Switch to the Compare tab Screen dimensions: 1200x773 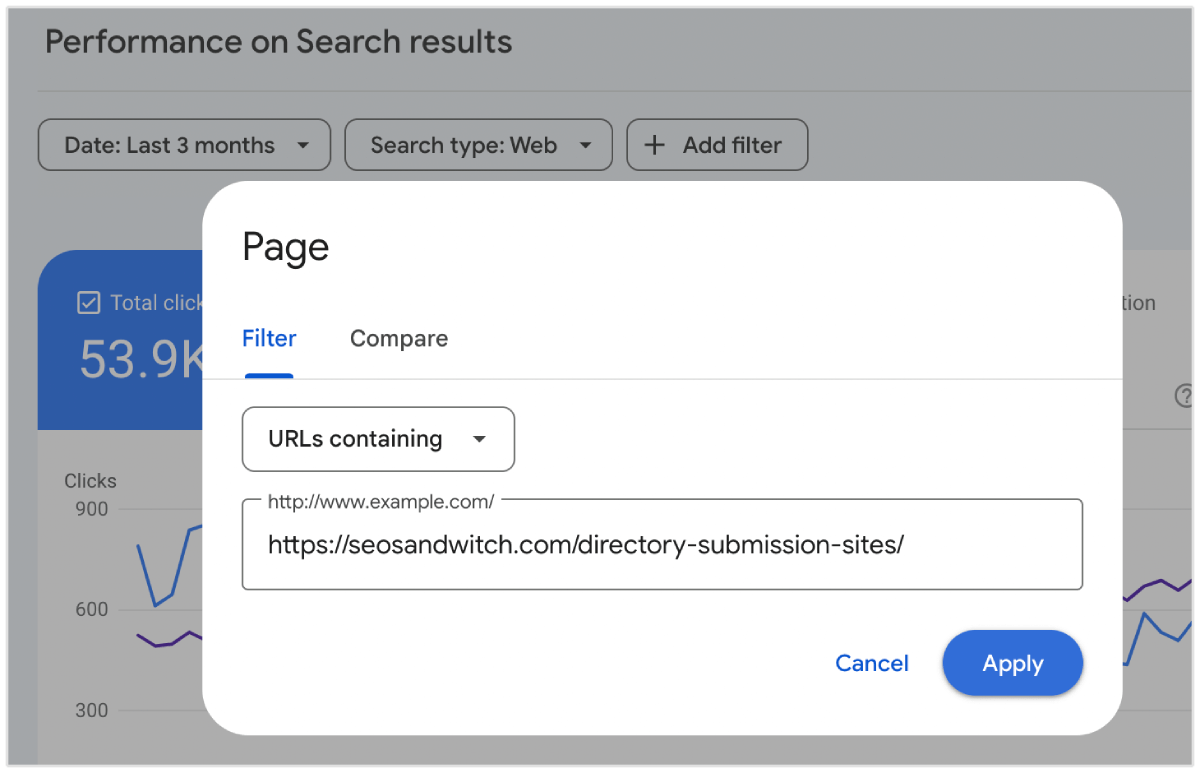point(399,339)
